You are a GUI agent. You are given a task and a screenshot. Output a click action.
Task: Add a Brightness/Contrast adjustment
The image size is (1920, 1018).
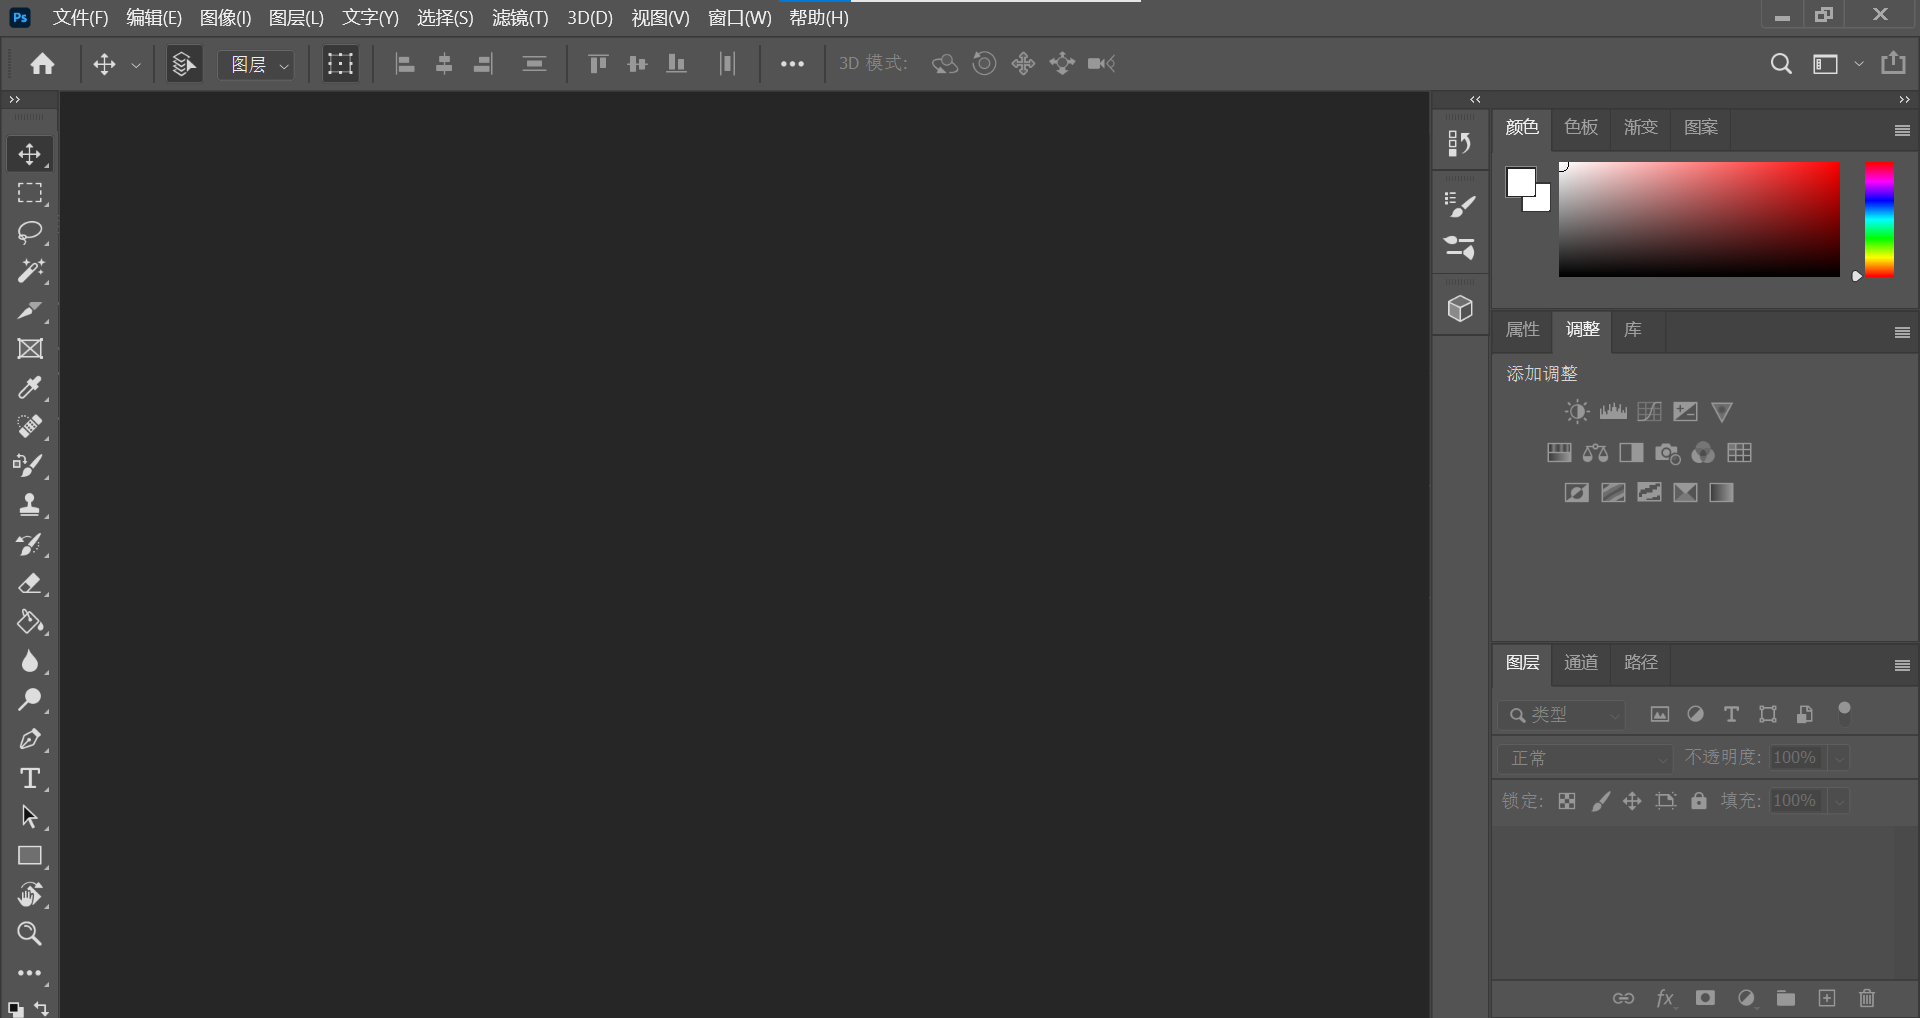click(x=1577, y=412)
